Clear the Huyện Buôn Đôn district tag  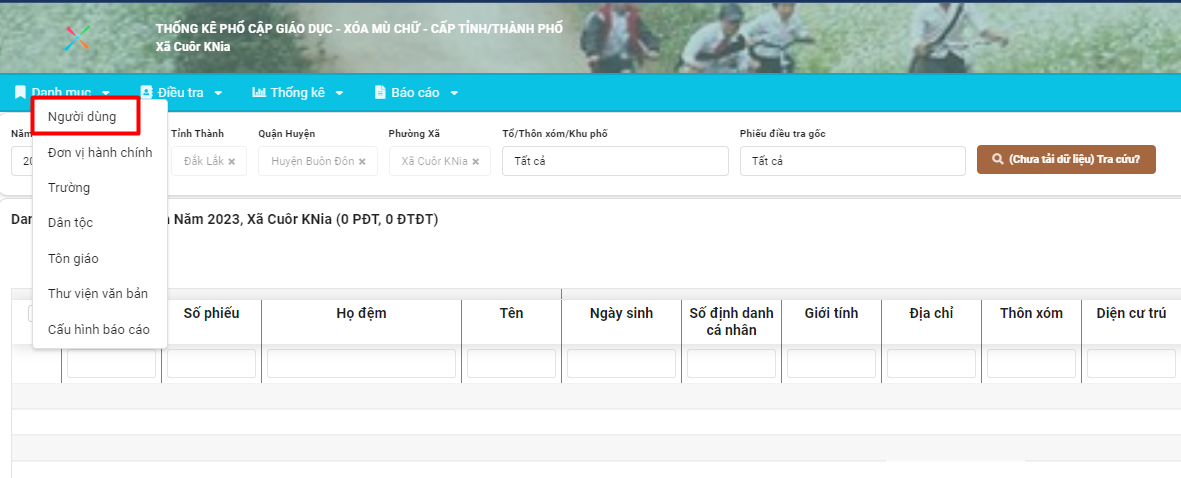tap(362, 161)
